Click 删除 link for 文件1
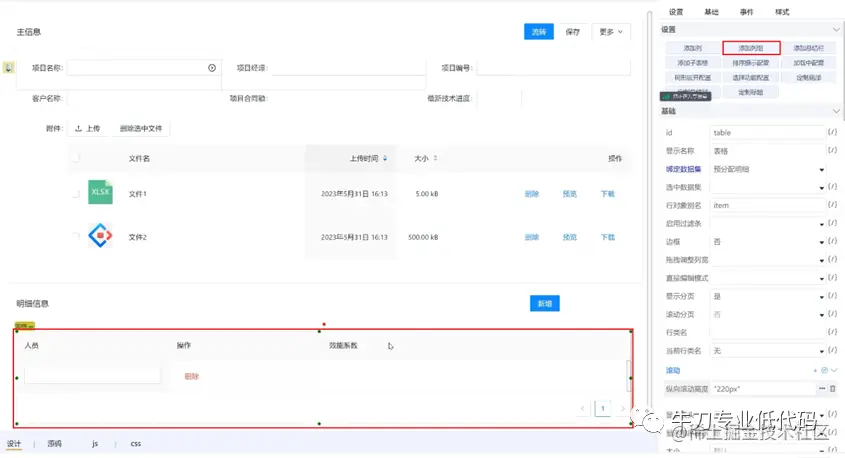The width and height of the screenshot is (845, 458). pos(532,194)
